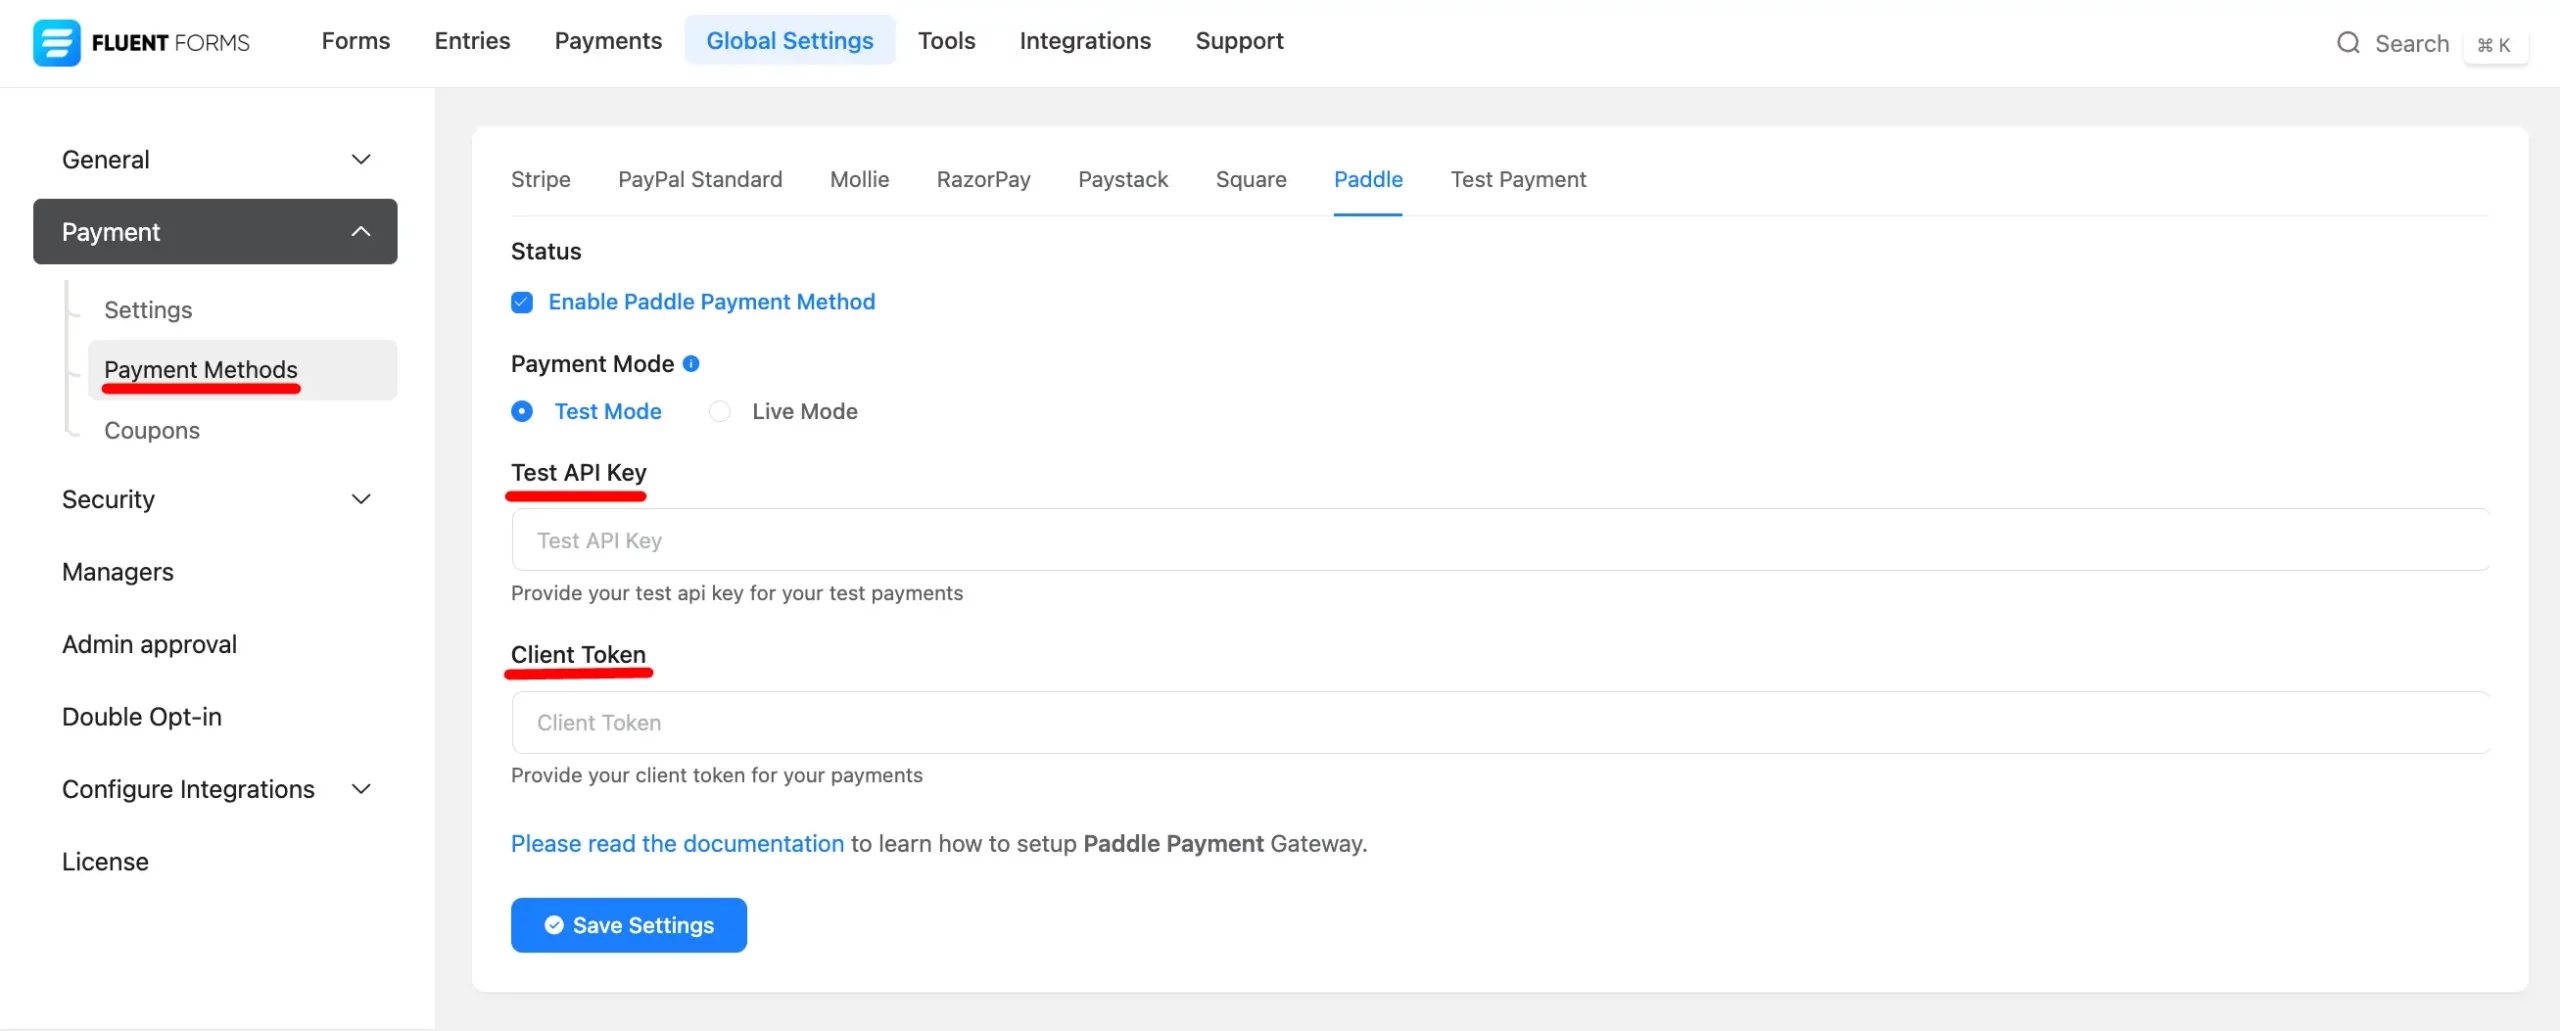Expand the Security sidebar section

point(361,499)
